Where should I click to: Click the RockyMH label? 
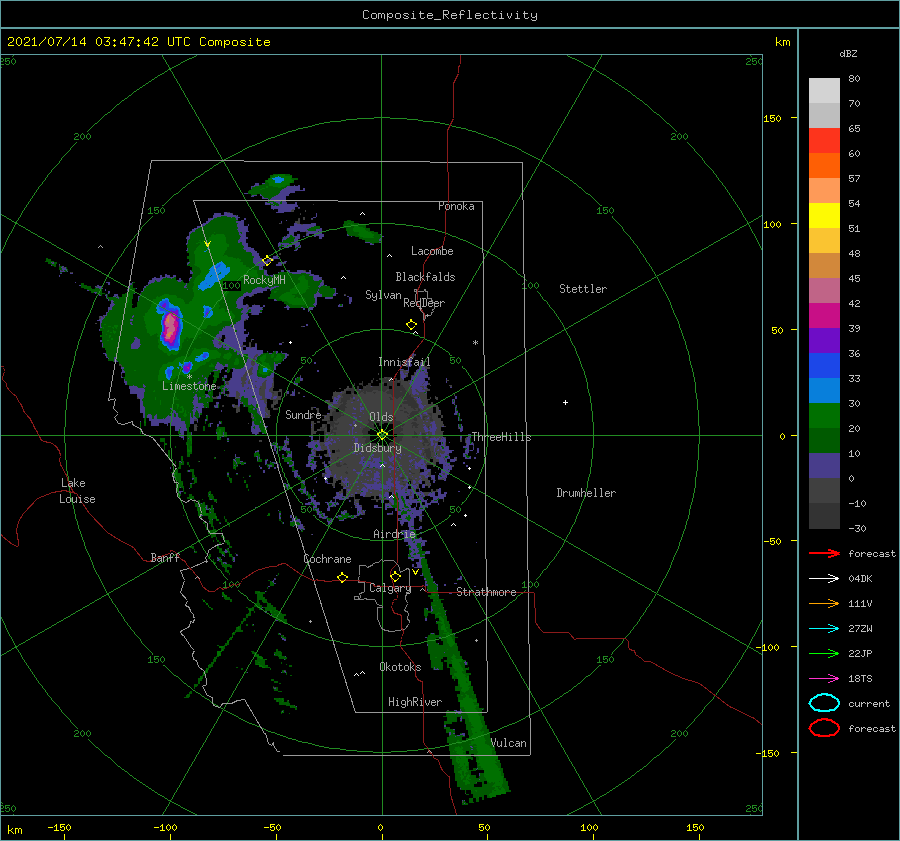click(x=264, y=280)
